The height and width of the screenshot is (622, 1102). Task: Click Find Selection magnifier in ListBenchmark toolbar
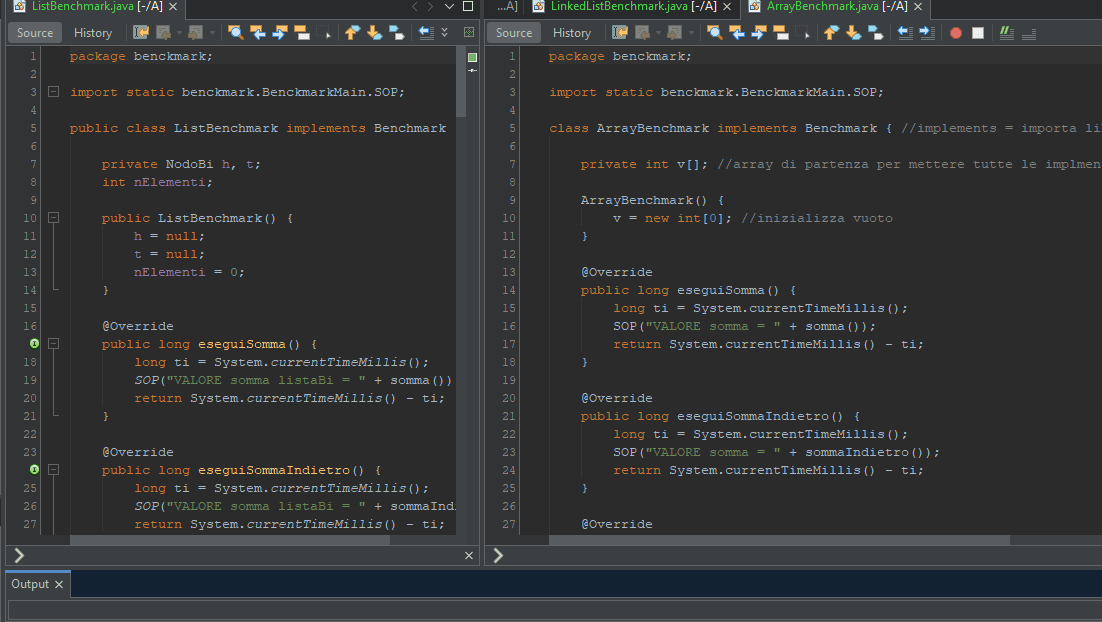click(x=235, y=32)
